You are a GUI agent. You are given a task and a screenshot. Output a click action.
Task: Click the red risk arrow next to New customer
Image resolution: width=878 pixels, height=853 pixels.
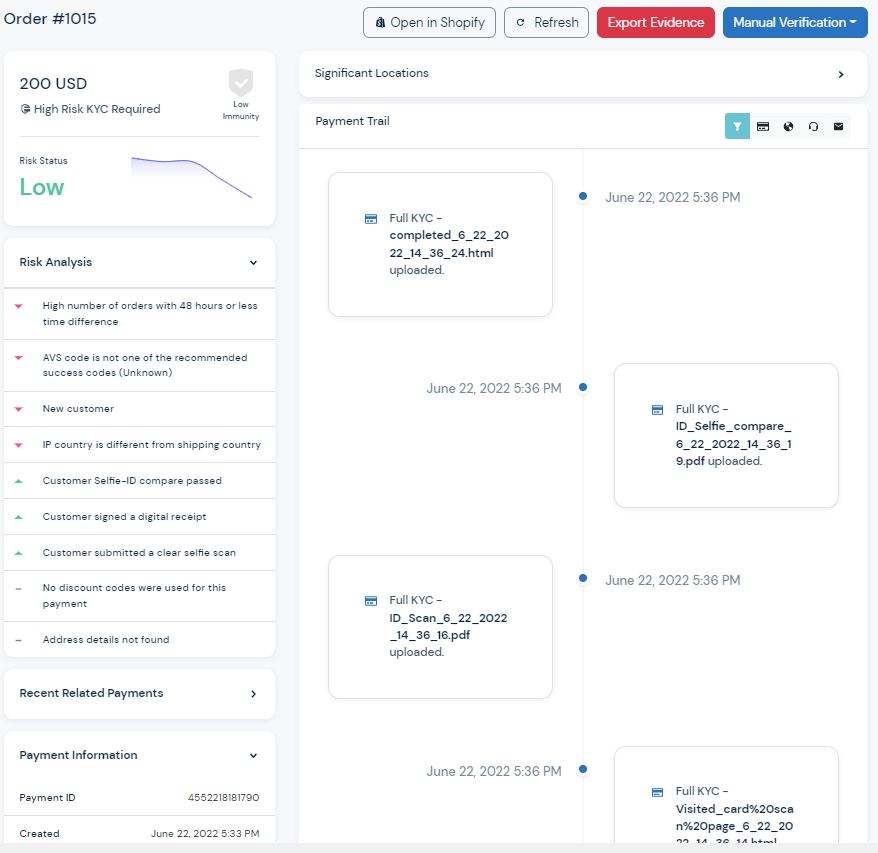click(x=17, y=408)
